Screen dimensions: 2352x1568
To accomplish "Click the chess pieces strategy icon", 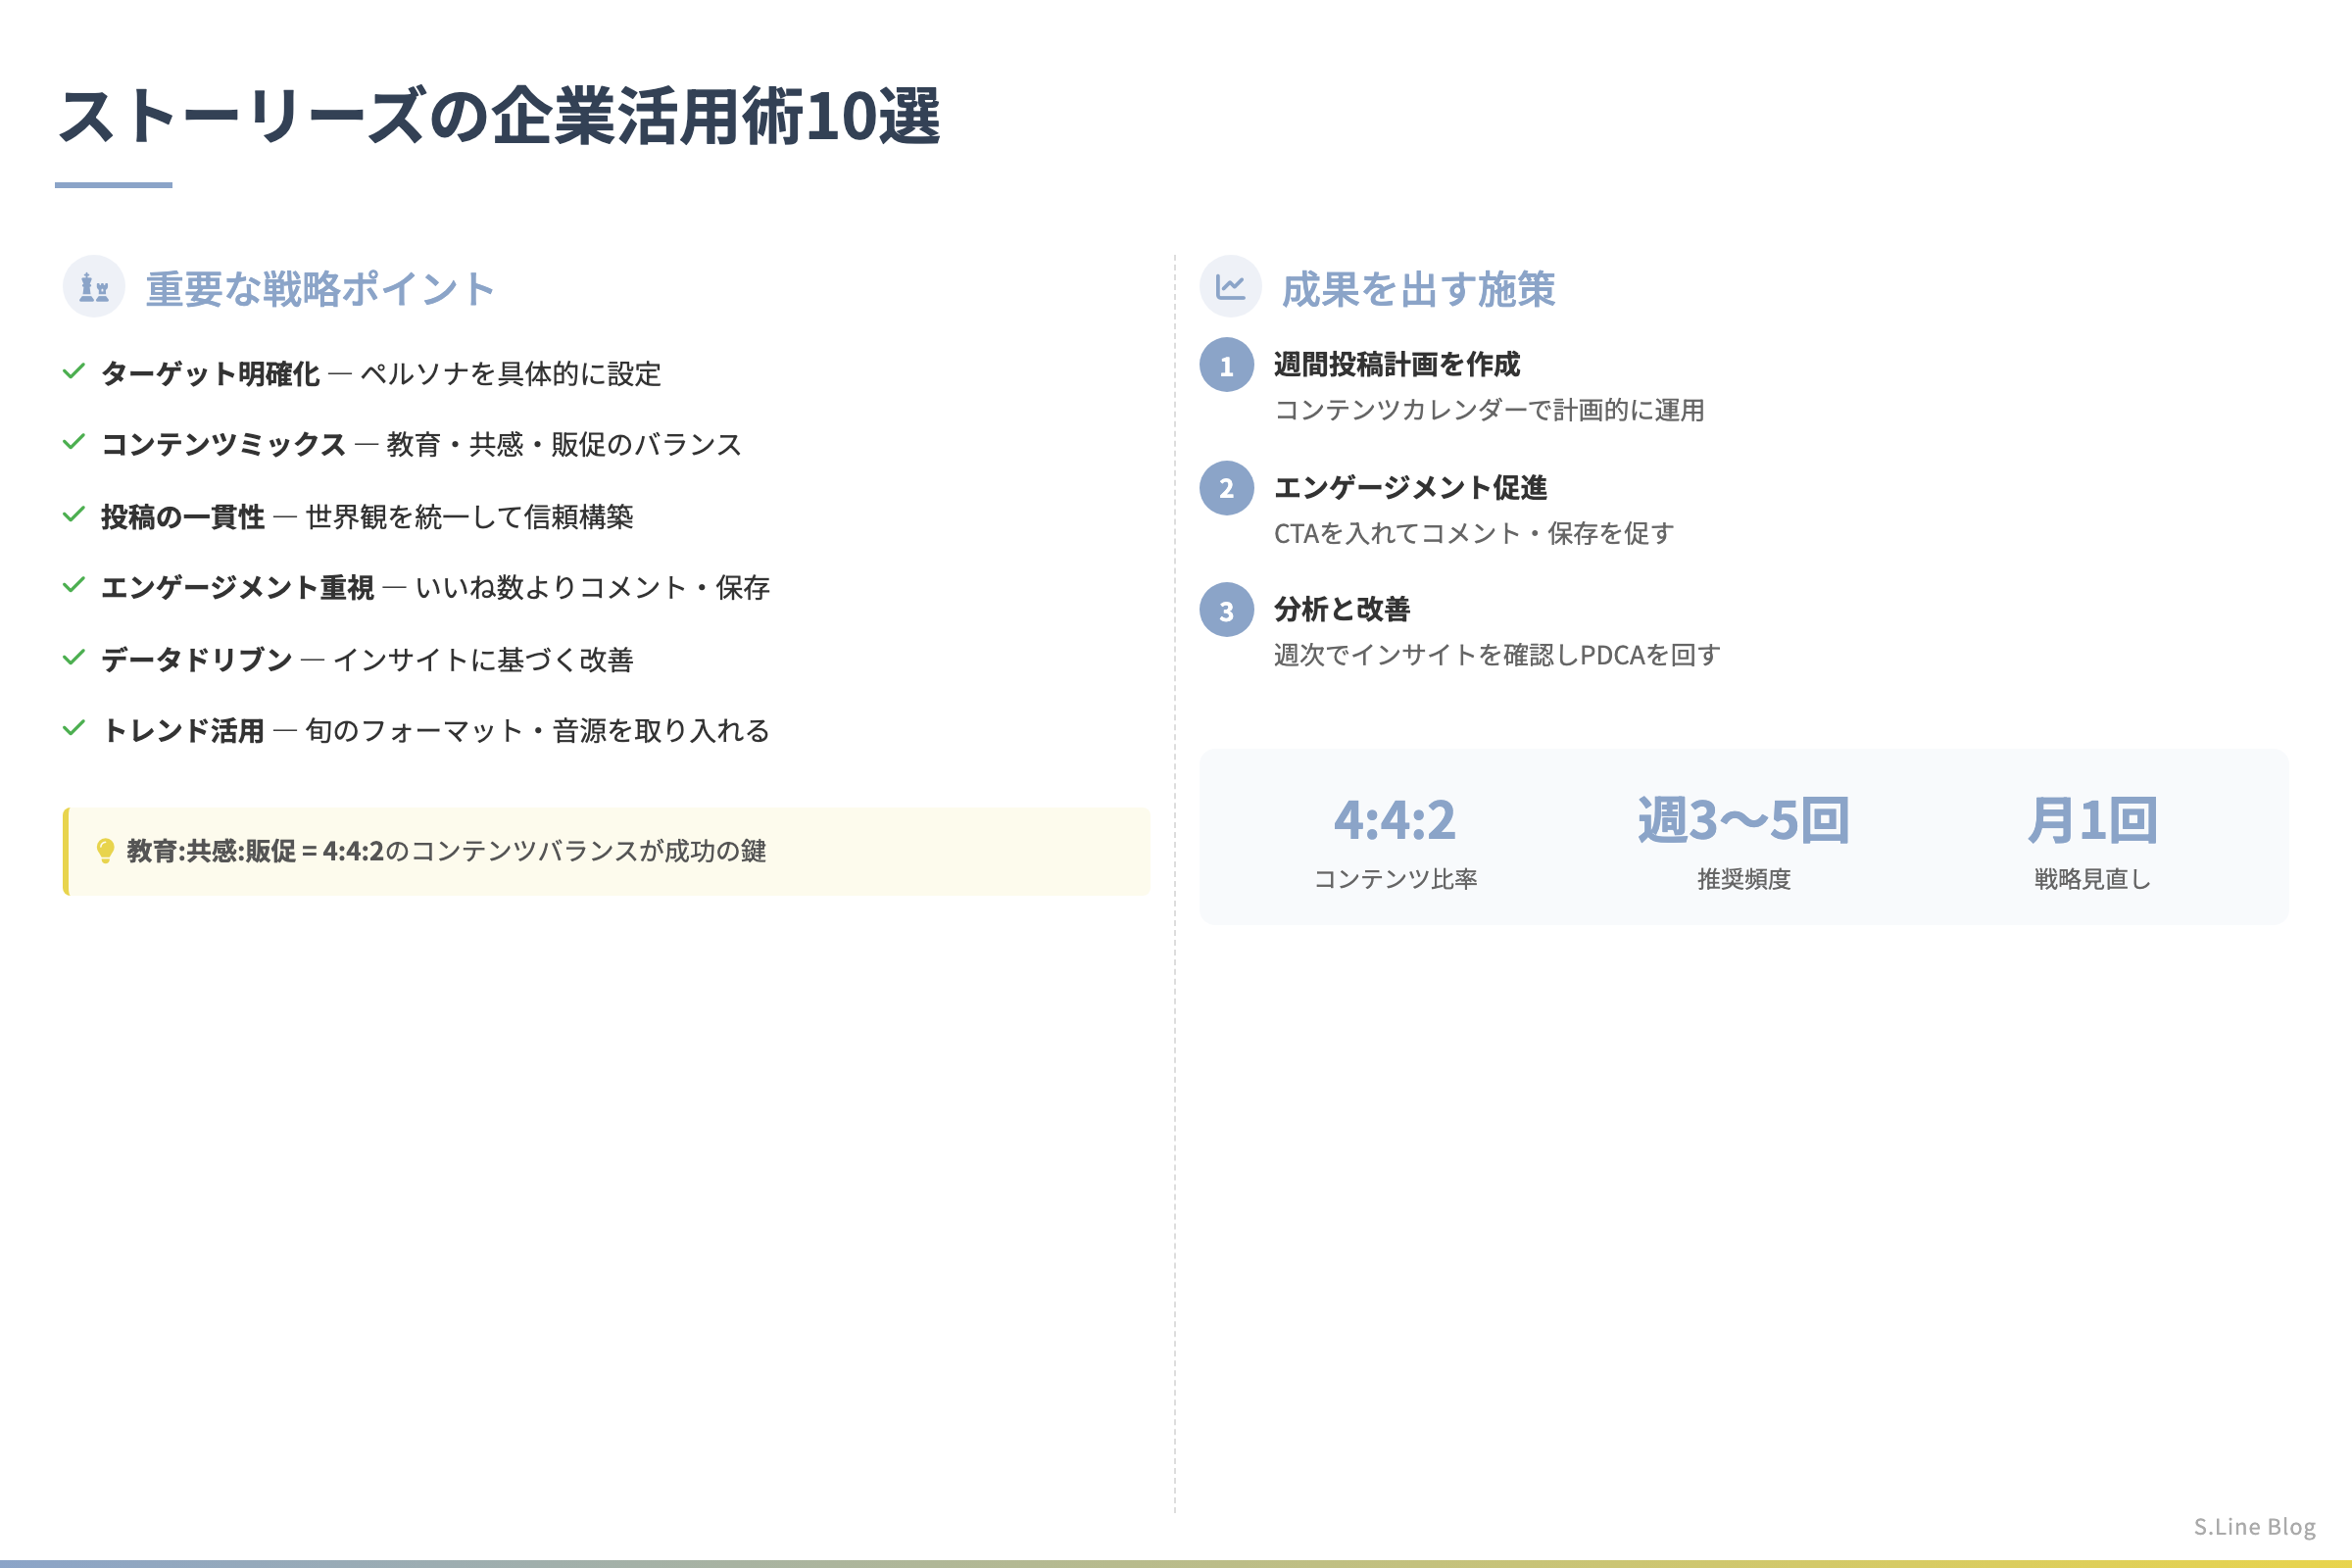I will point(94,287).
